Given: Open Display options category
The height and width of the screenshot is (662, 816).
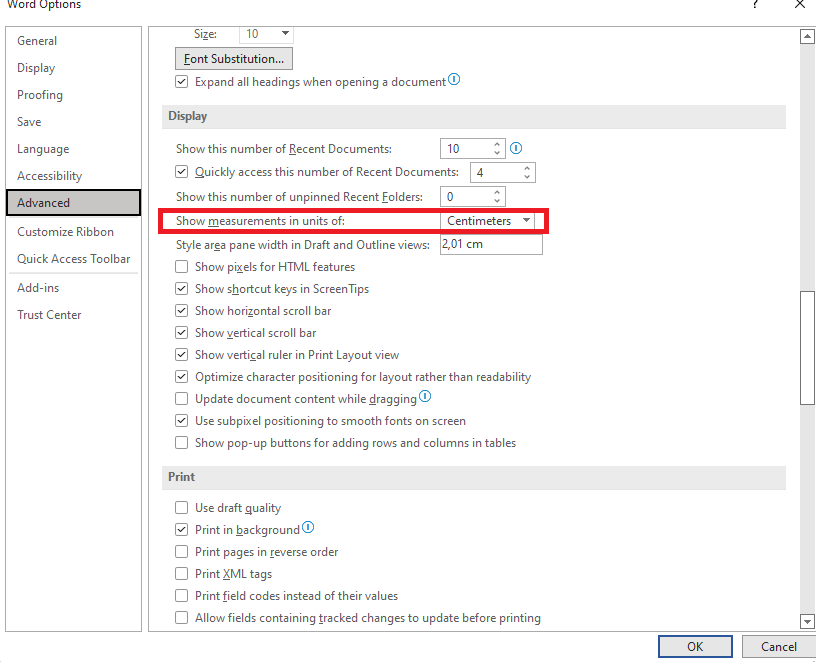Looking at the screenshot, I should [73, 68].
